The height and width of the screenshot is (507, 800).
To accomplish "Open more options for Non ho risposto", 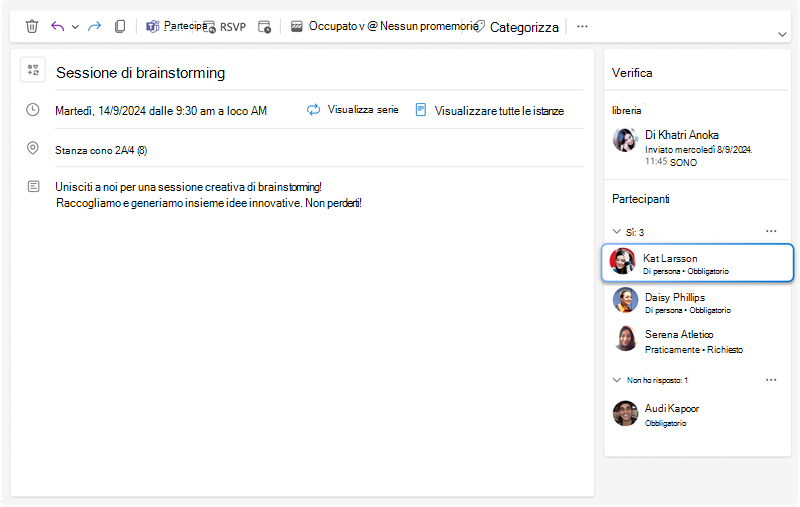I will (771, 380).
